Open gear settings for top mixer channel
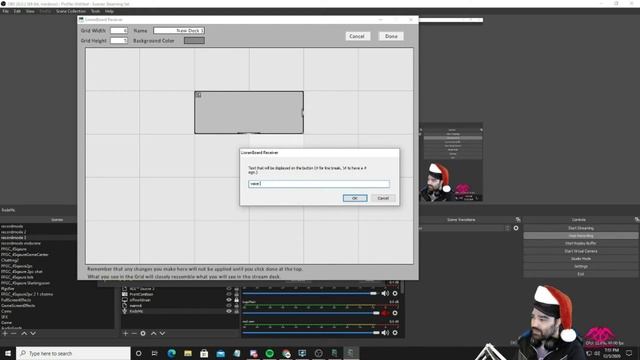This screenshot has height=360, width=640. point(395,293)
